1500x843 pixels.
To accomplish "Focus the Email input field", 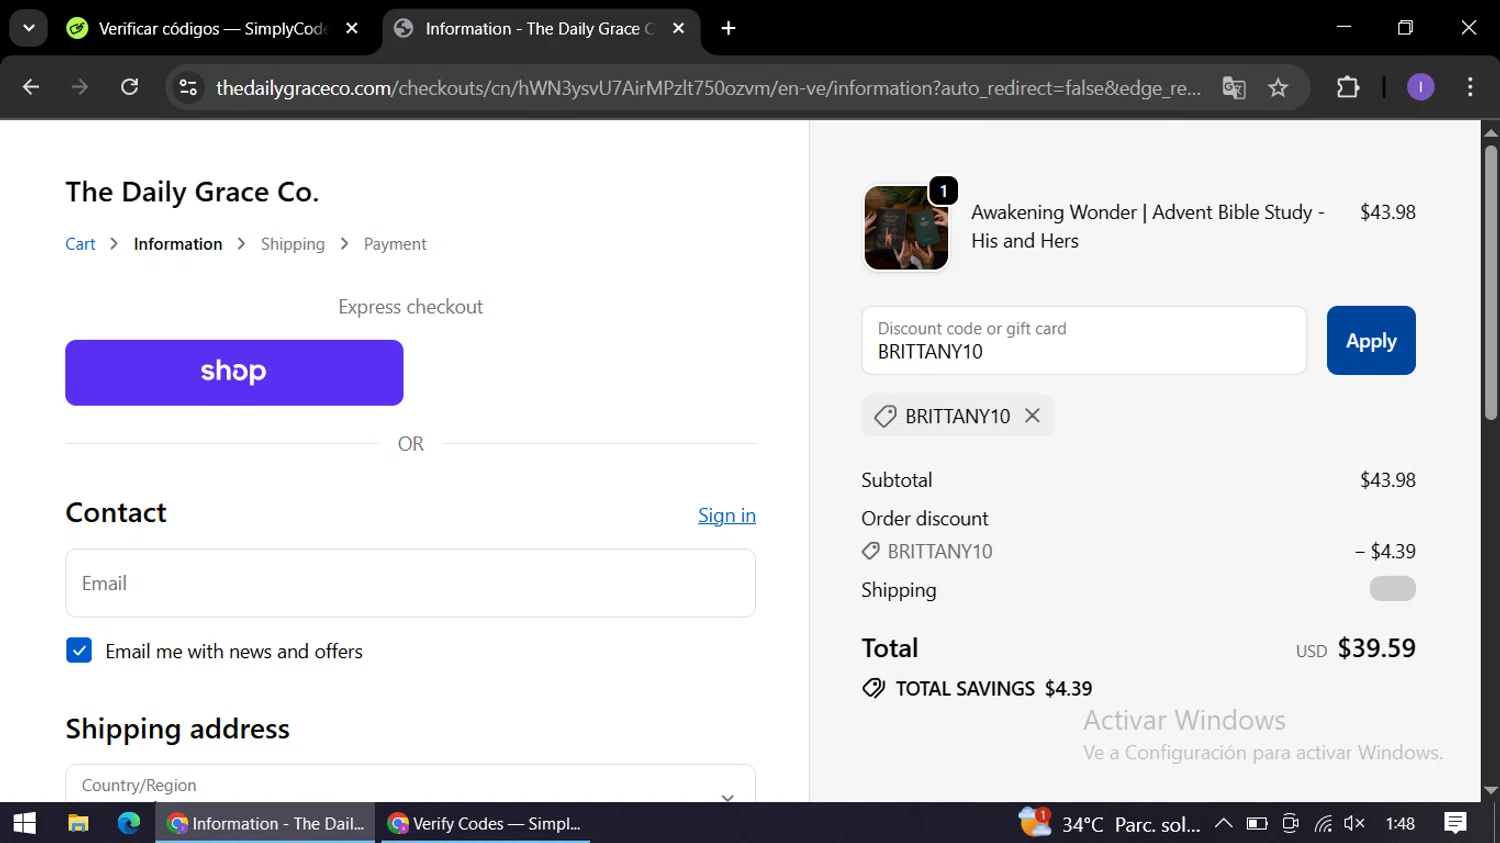I will point(410,583).
